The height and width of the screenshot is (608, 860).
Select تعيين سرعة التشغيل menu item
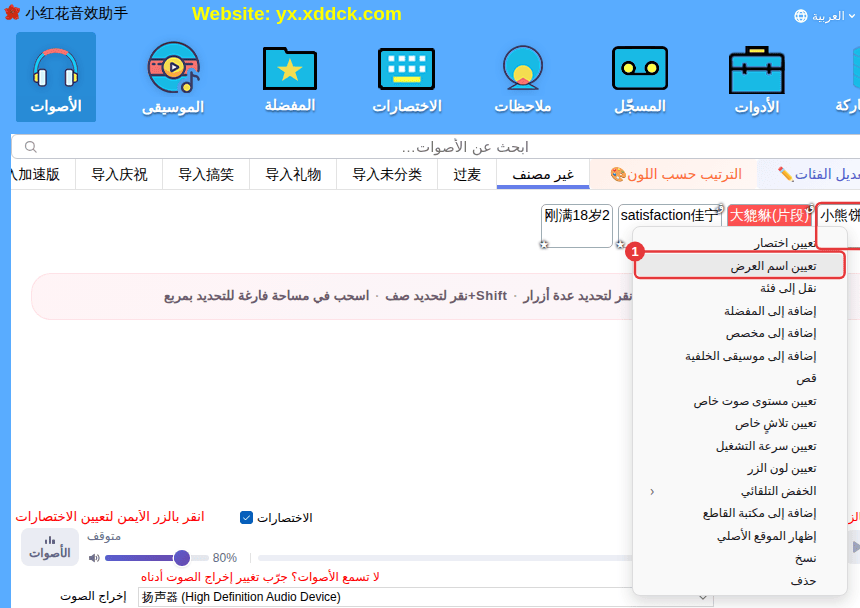pyautogui.click(x=740, y=446)
